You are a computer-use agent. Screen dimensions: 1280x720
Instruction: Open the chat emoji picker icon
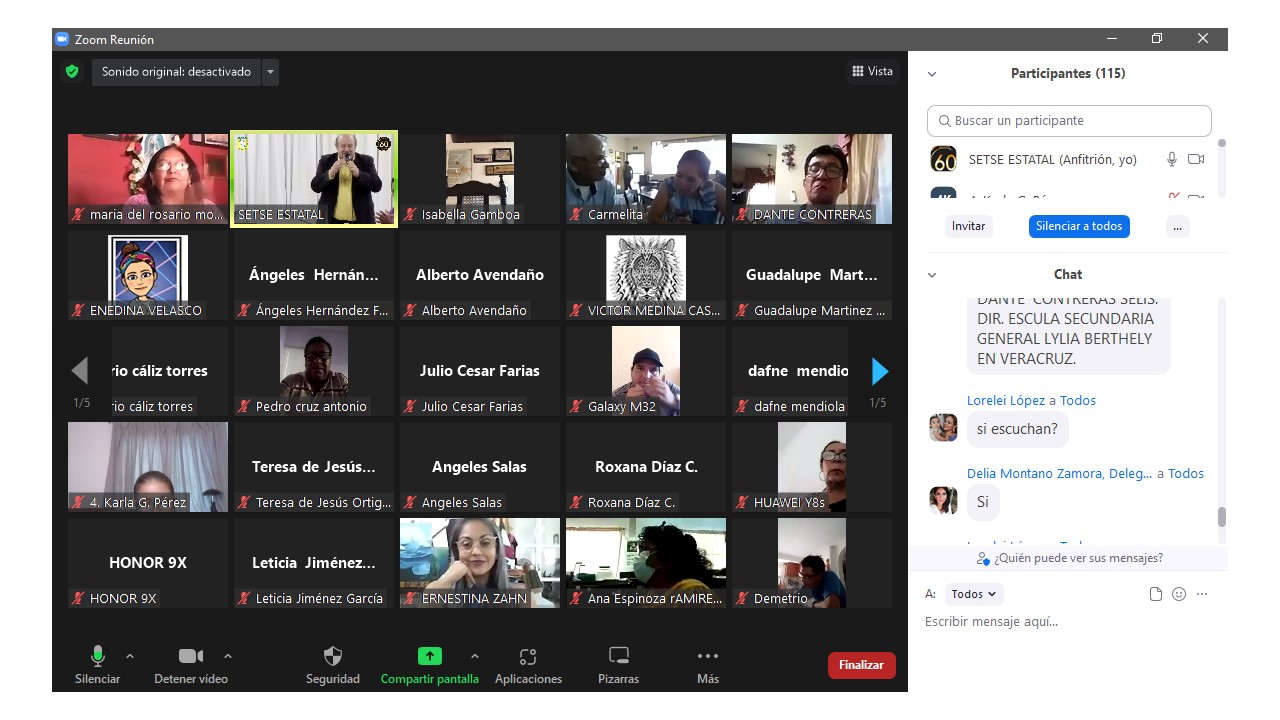pyautogui.click(x=1179, y=594)
